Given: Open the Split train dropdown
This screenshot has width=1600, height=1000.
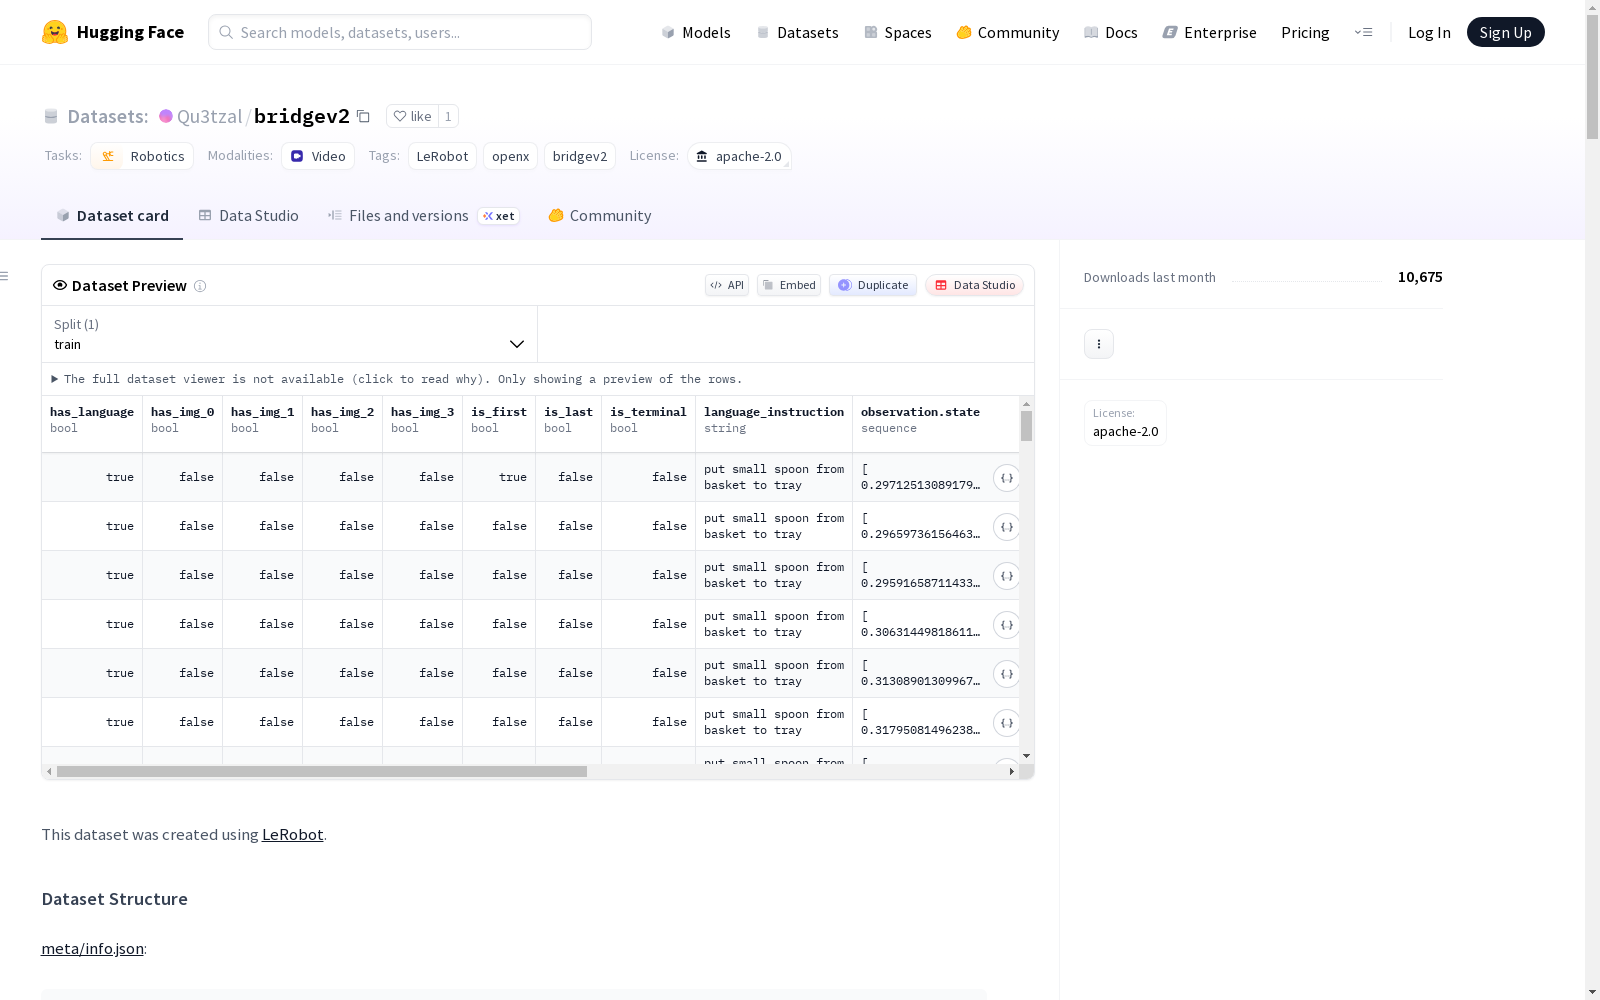Looking at the screenshot, I should (290, 334).
